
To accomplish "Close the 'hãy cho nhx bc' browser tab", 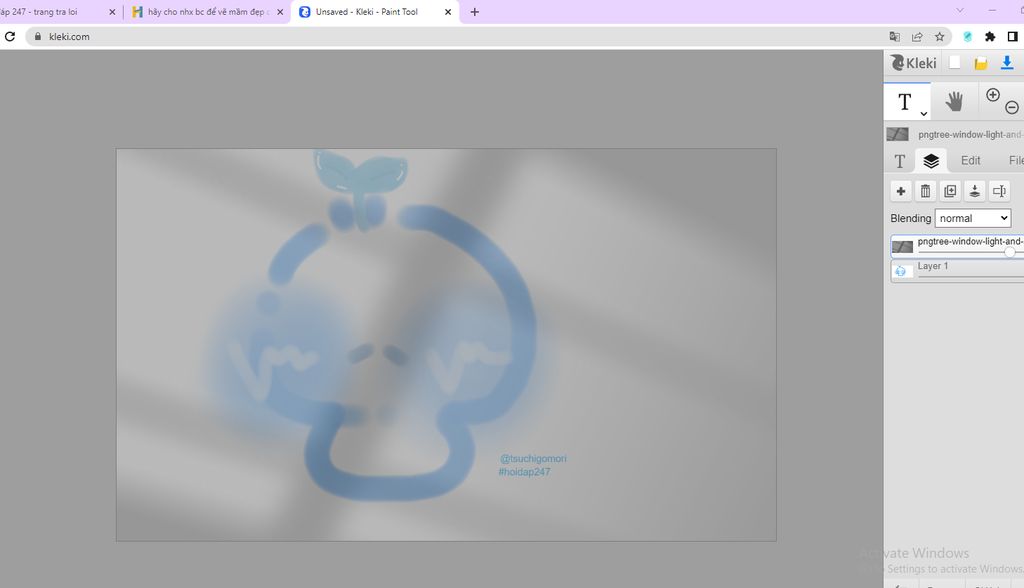I will [280, 12].
